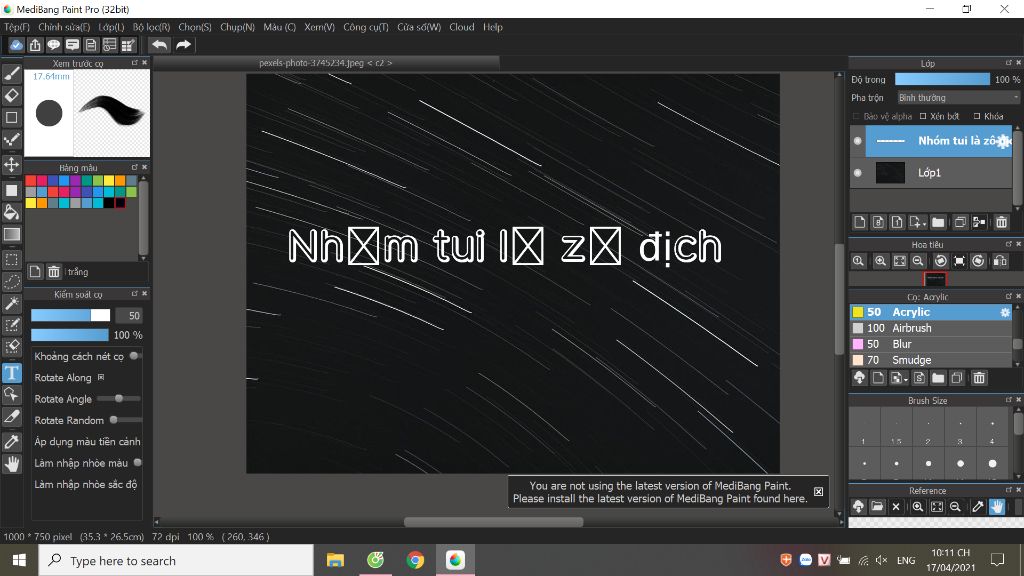This screenshot has height=576, width=1024.
Task: Add a new layer in Lớp panel
Action: coord(859,222)
